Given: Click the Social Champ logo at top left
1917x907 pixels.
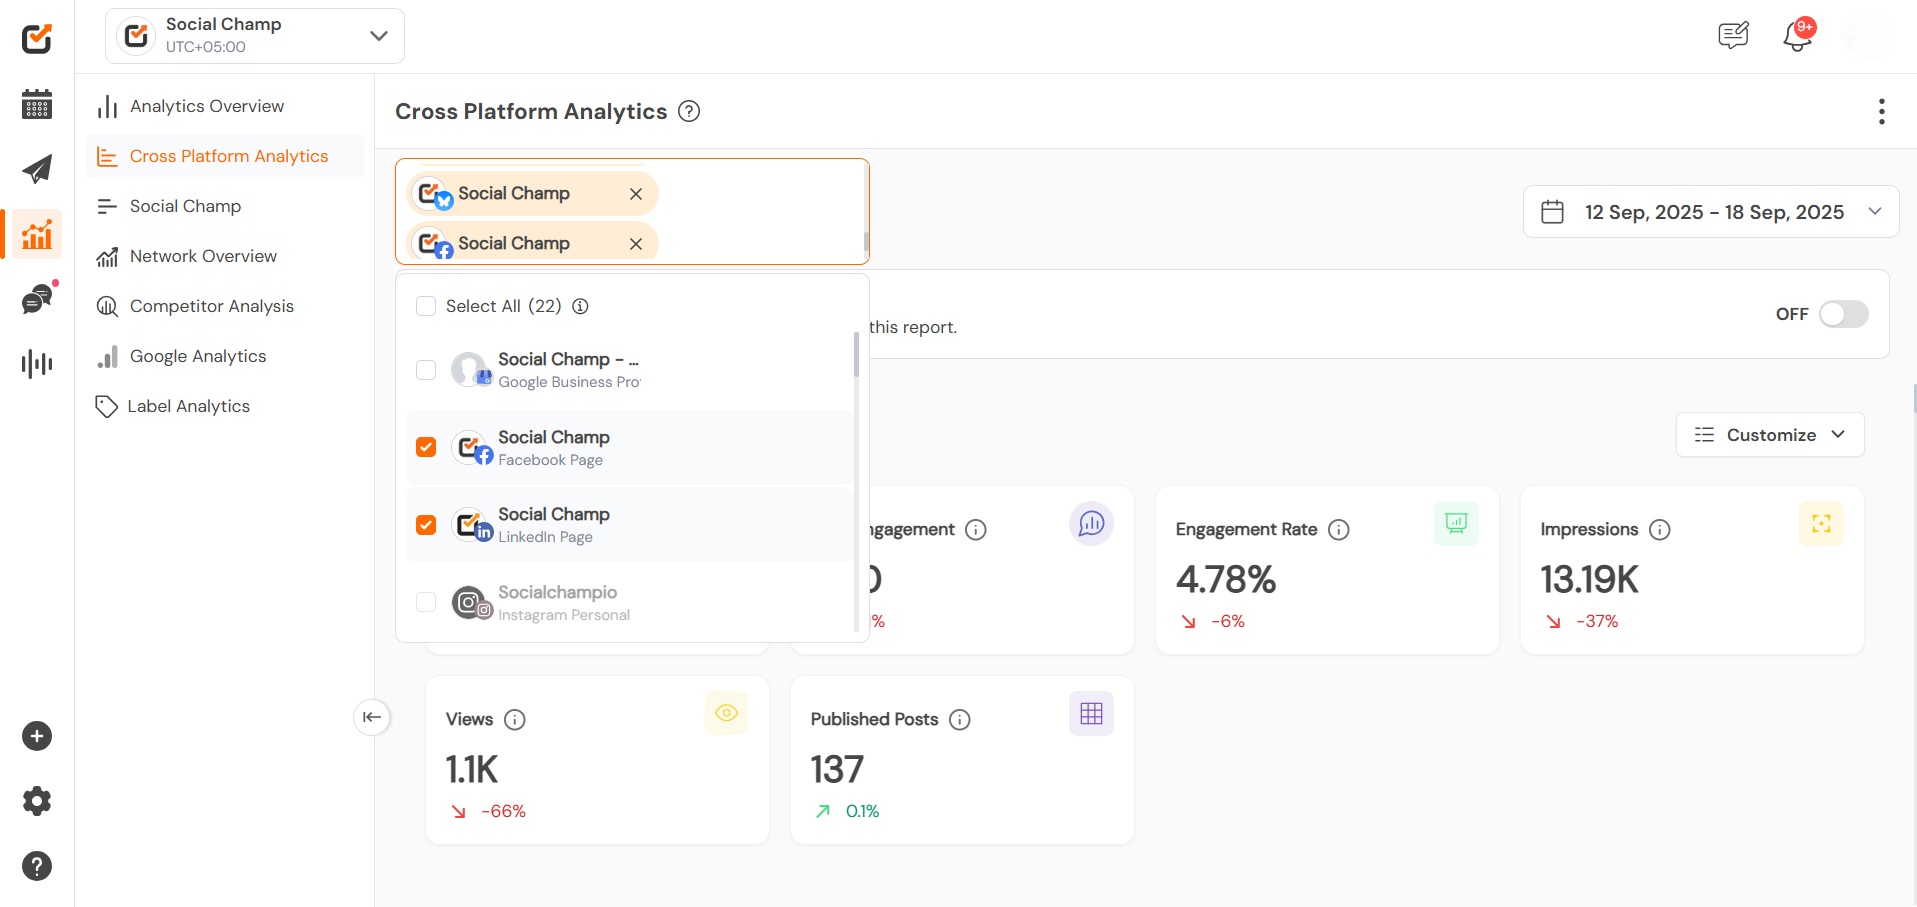Looking at the screenshot, I should pos(37,39).
